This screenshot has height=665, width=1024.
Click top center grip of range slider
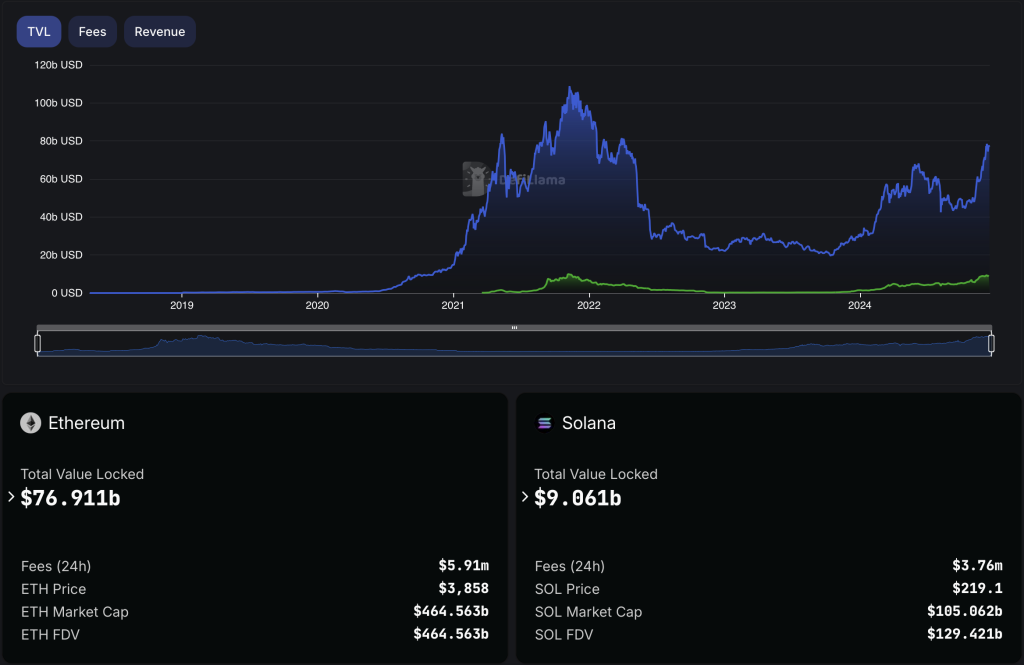(514, 328)
